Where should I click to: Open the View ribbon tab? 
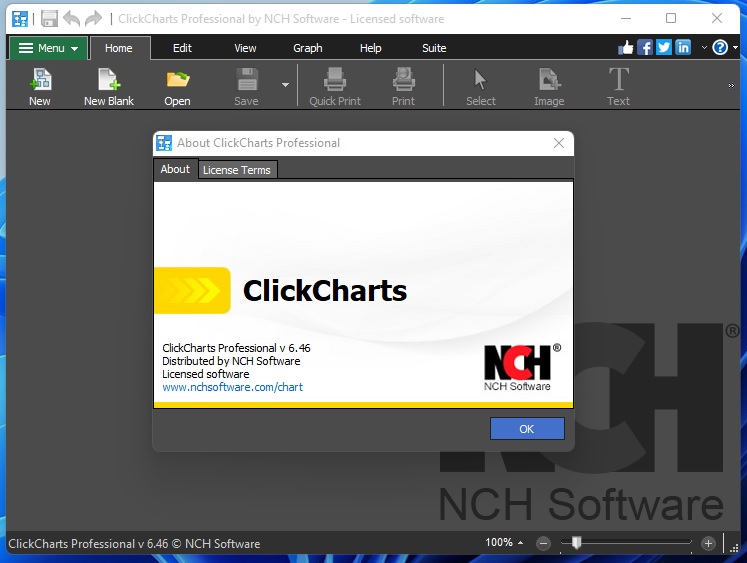245,48
